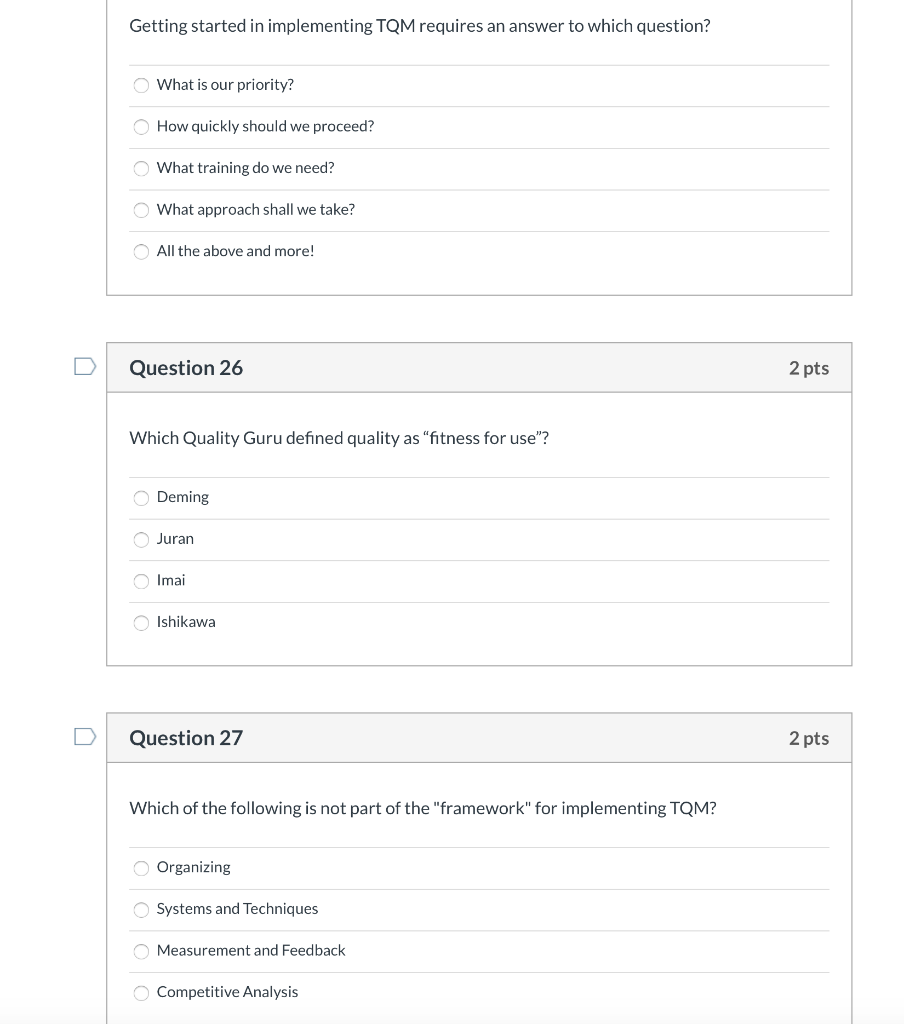Click the Question 26 header

tap(186, 367)
